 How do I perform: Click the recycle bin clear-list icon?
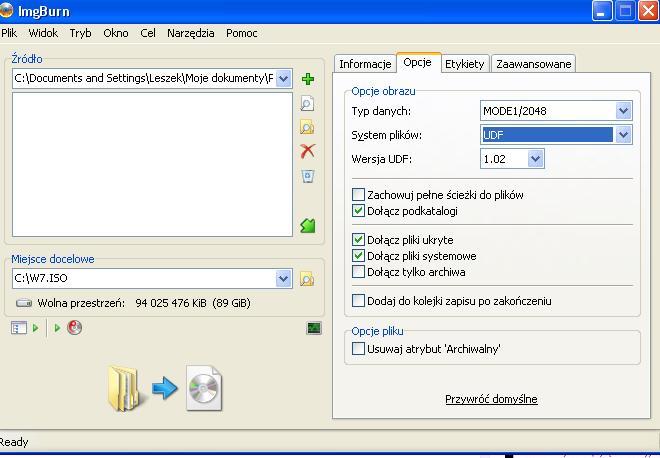point(307,176)
